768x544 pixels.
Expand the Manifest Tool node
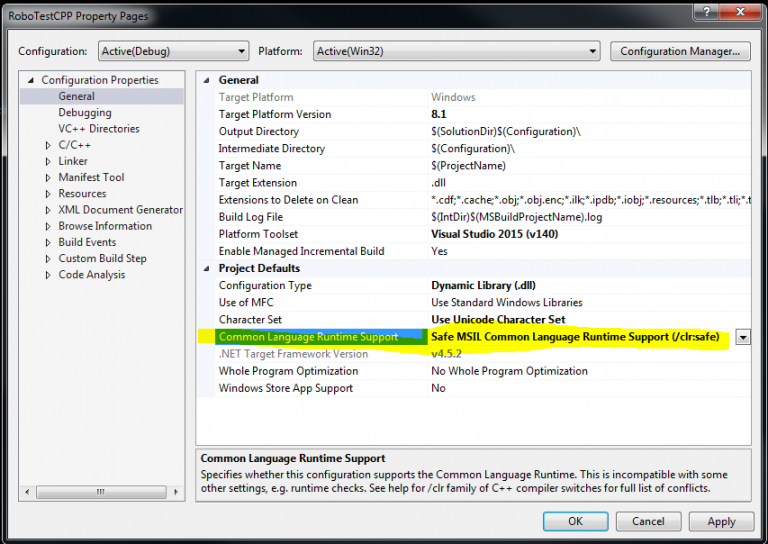click(x=48, y=178)
